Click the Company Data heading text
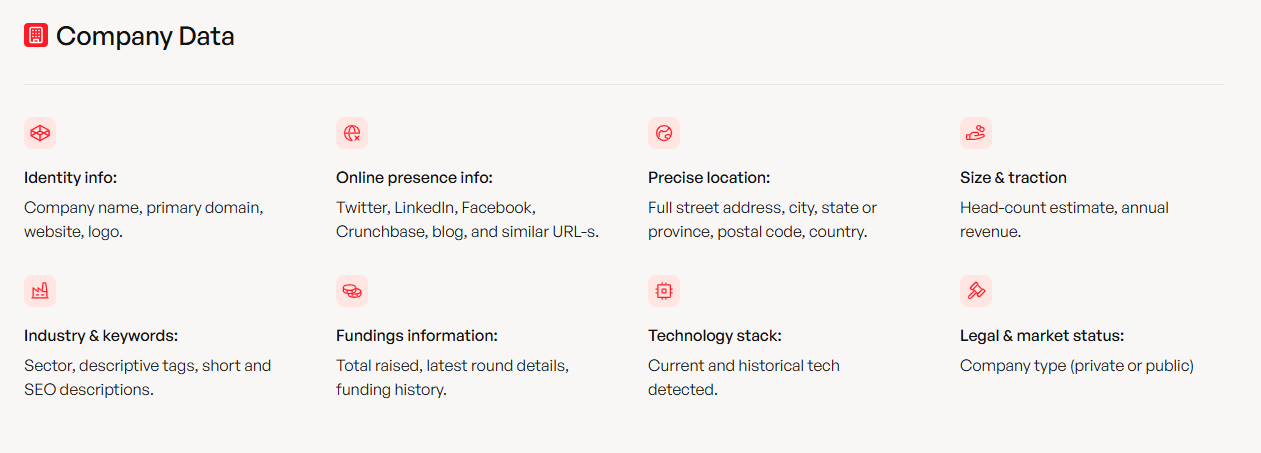This screenshot has width=1261, height=453. (x=145, y=37)
